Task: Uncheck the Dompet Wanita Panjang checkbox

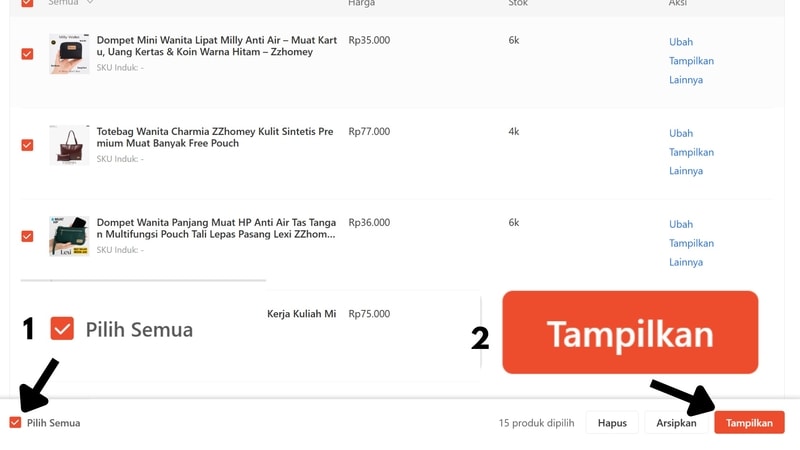Action: (27, 236)
